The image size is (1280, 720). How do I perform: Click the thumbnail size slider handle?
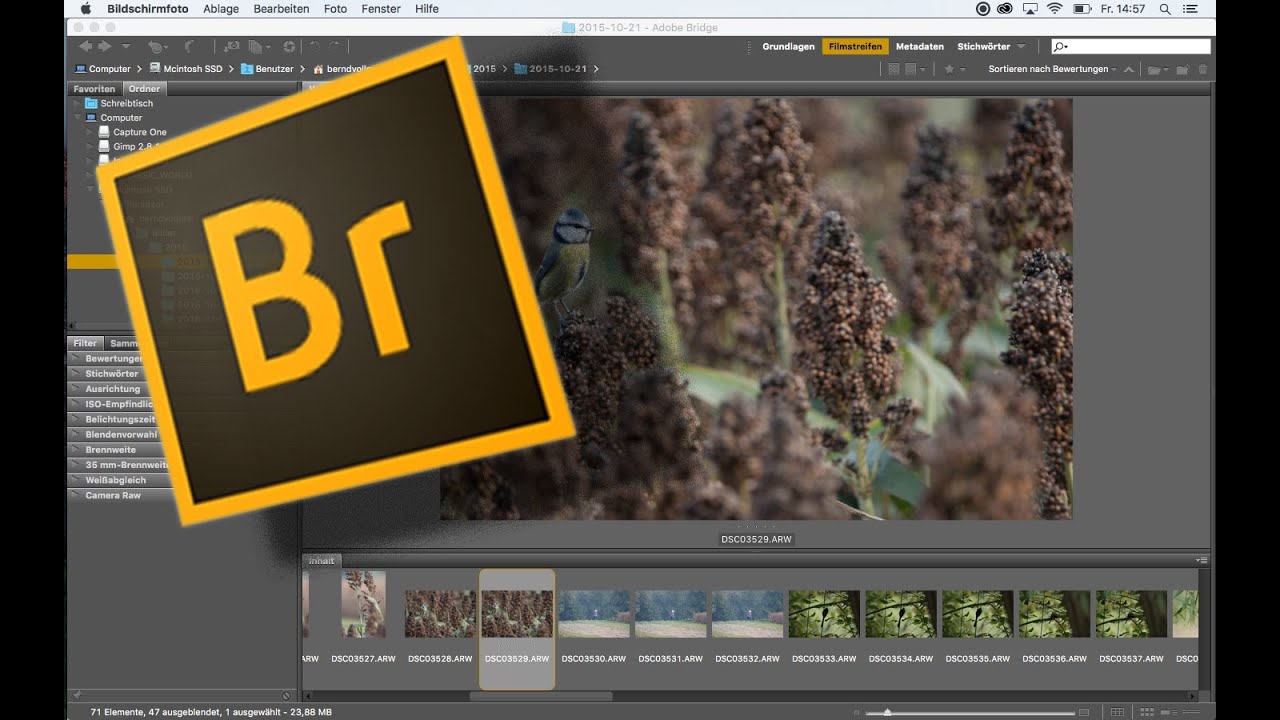887,712
